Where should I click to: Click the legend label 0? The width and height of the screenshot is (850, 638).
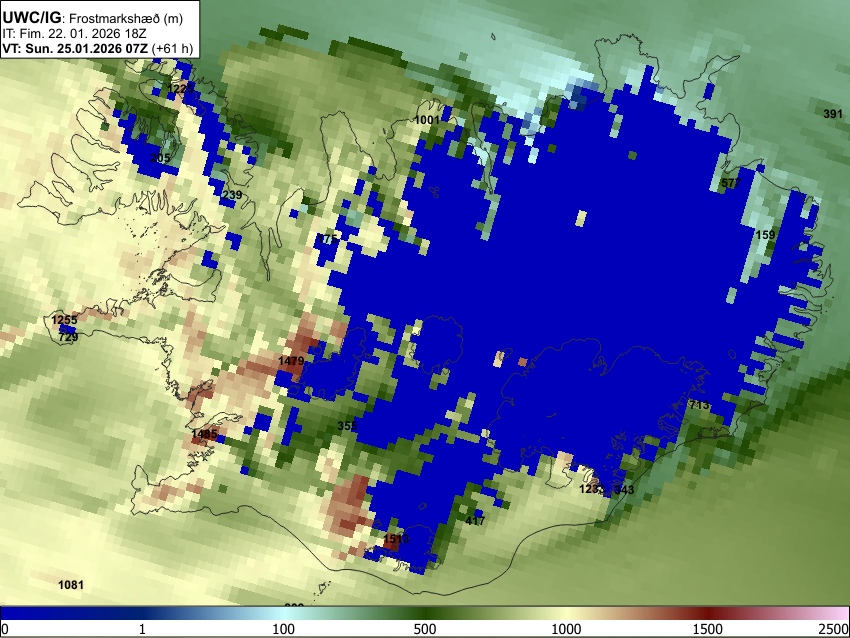tap(5, 629)
